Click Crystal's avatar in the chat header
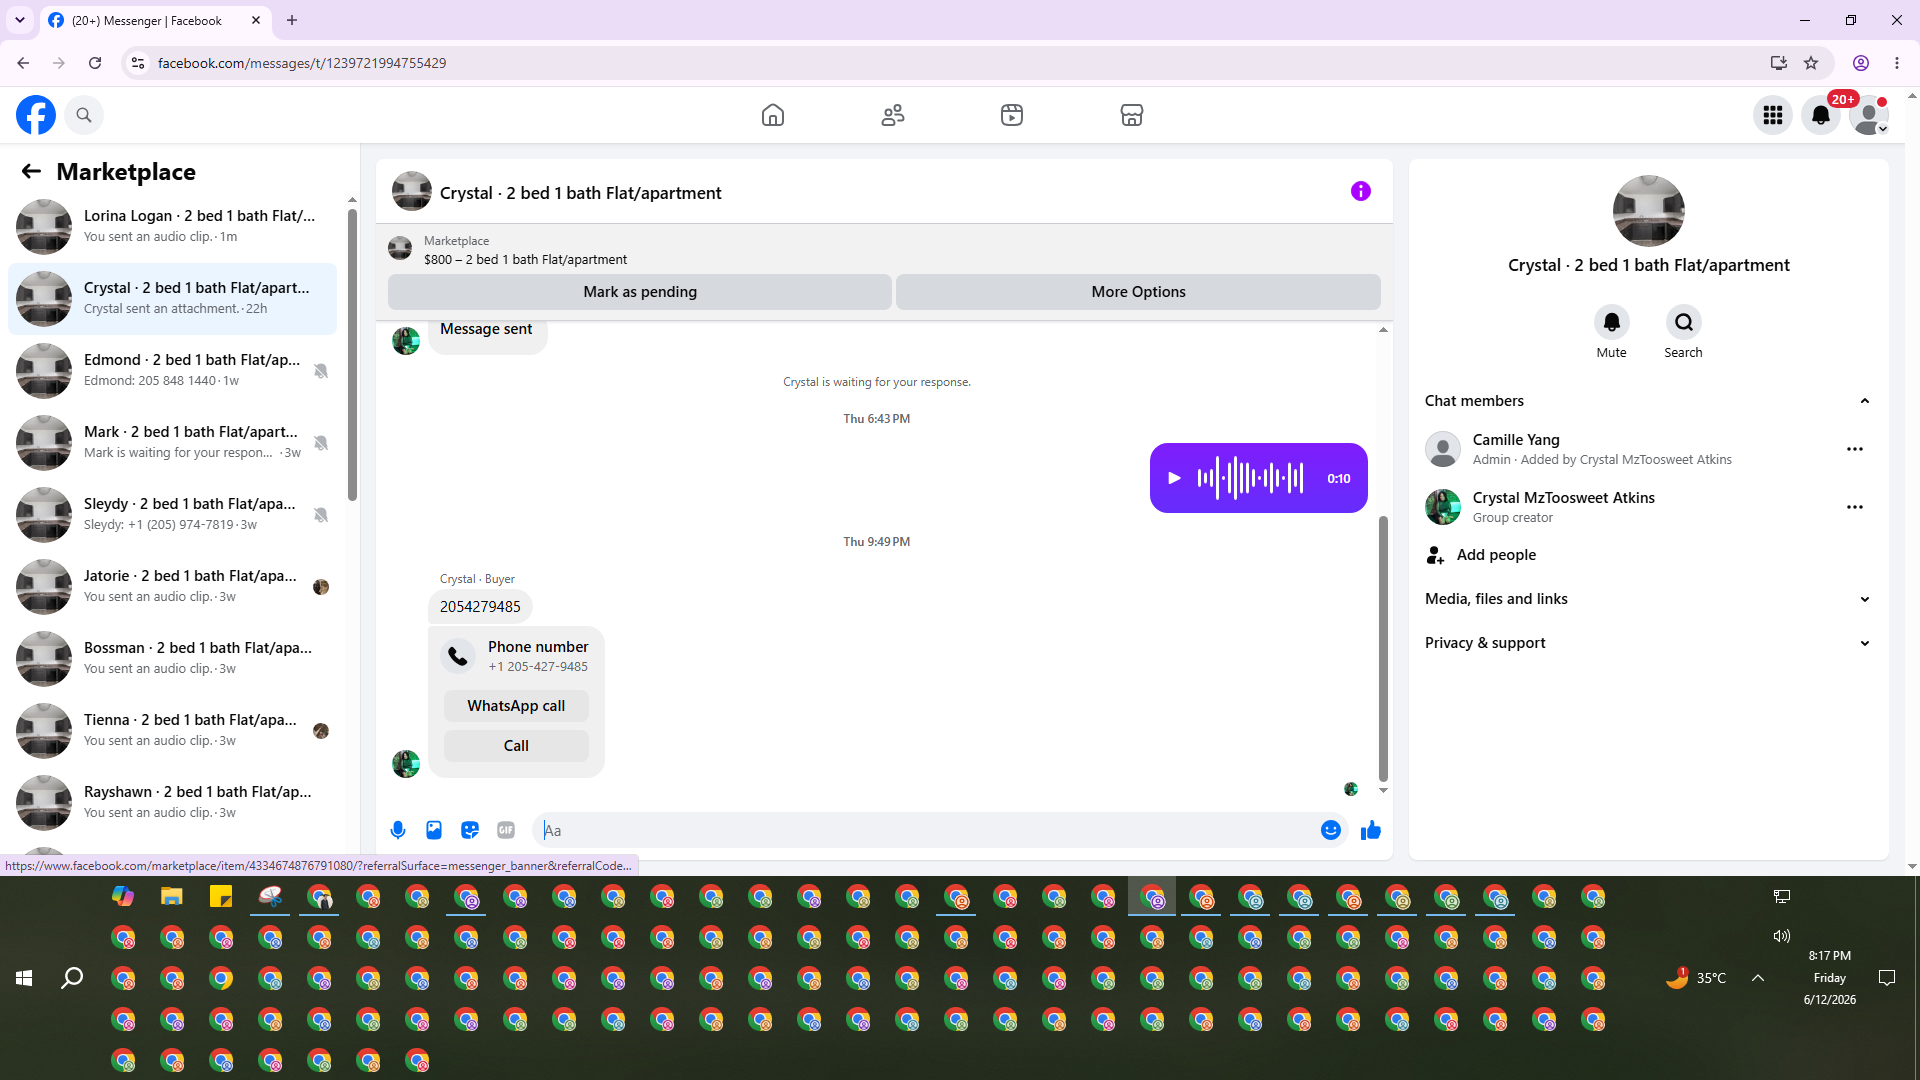Screen dimensions: 1920x1080 pyautogui.click(x=412, y=191)
